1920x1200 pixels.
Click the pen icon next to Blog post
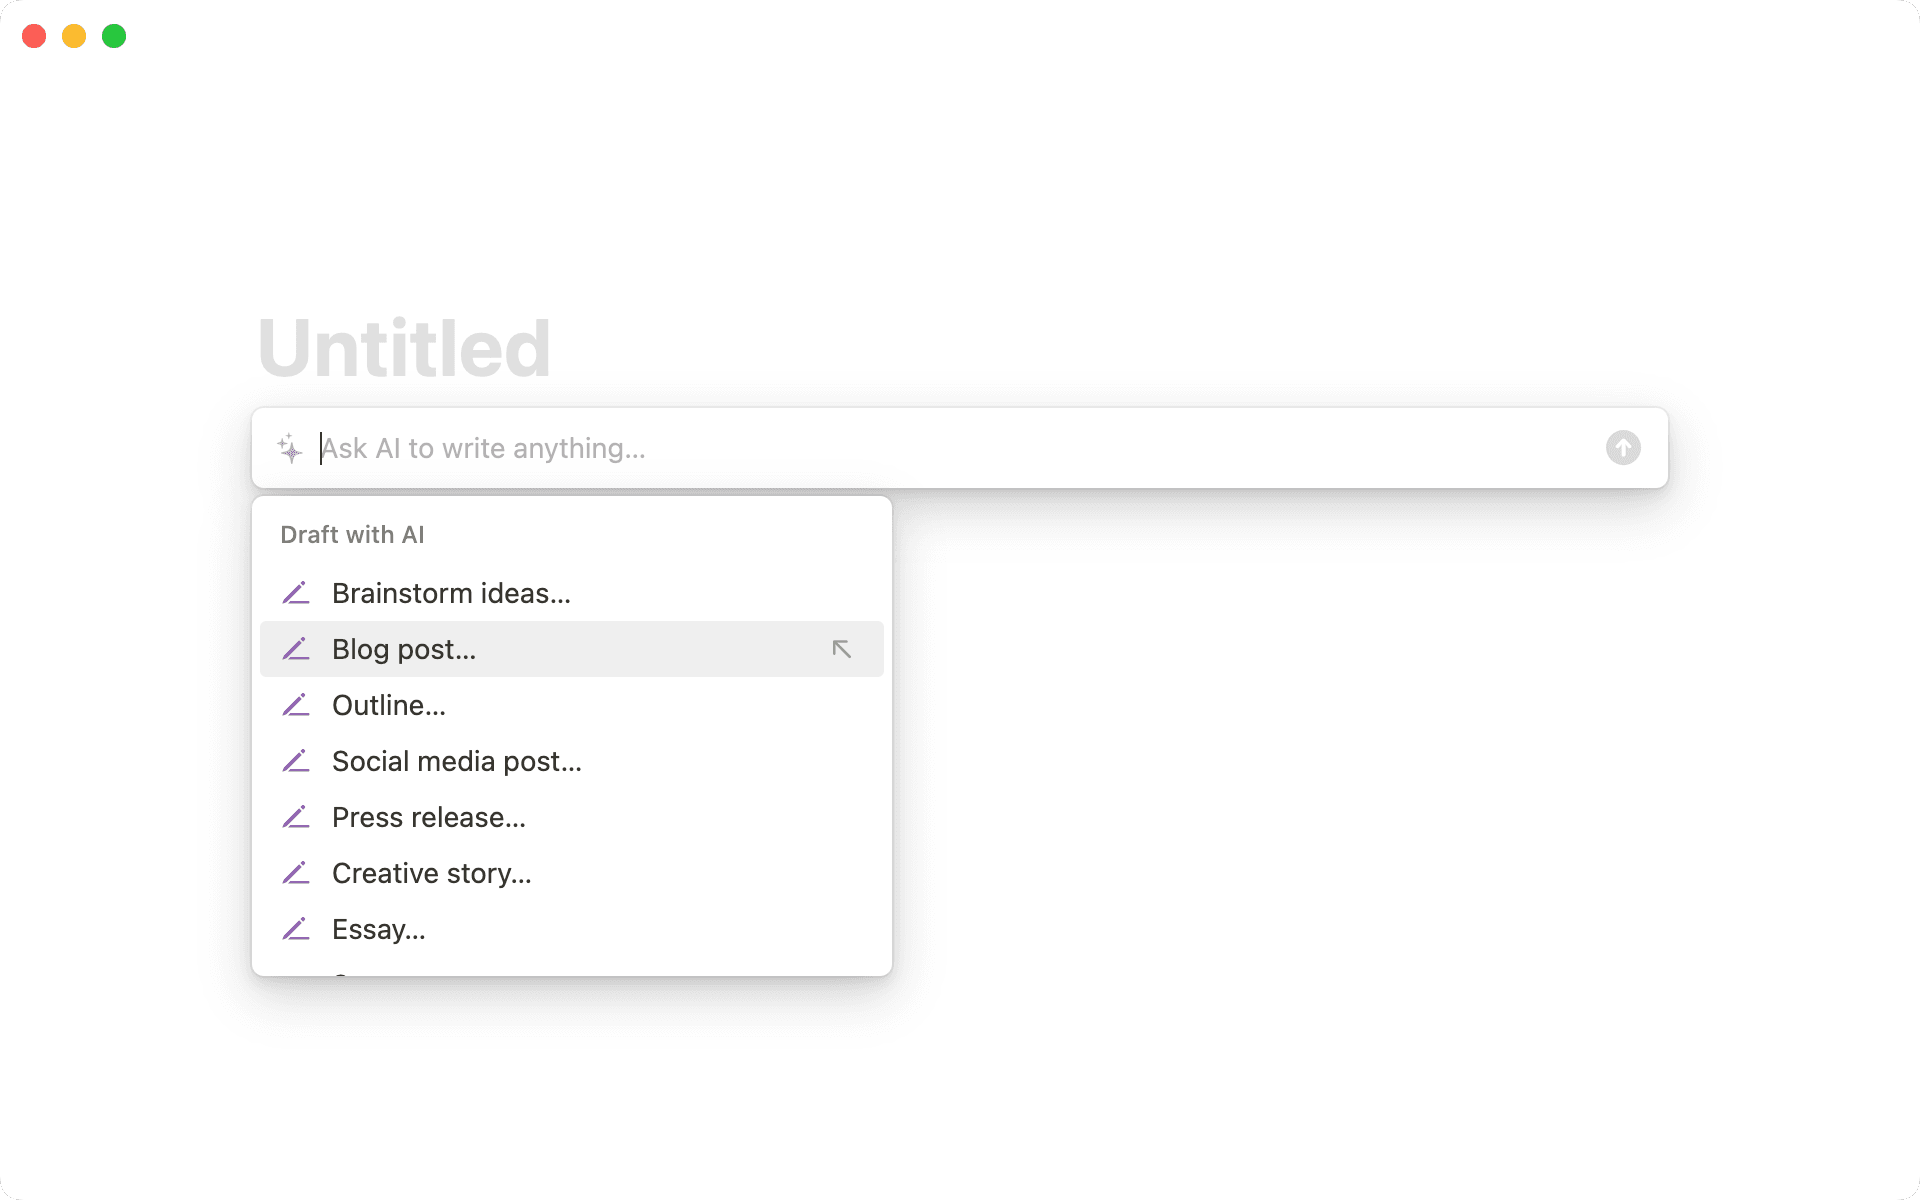(x=297, y=649)
